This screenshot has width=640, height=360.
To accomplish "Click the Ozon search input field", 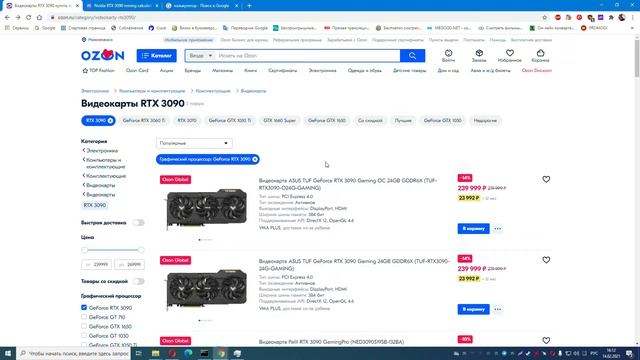I will [307, 56].
